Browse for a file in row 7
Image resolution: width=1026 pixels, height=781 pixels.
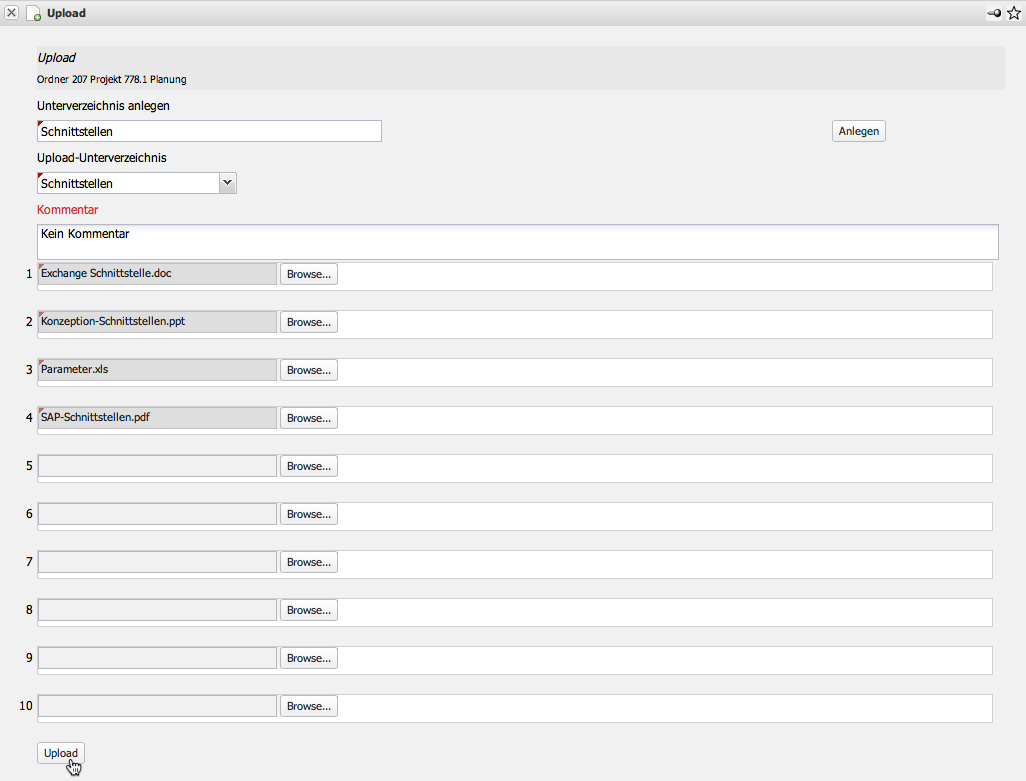coord(308,562)
